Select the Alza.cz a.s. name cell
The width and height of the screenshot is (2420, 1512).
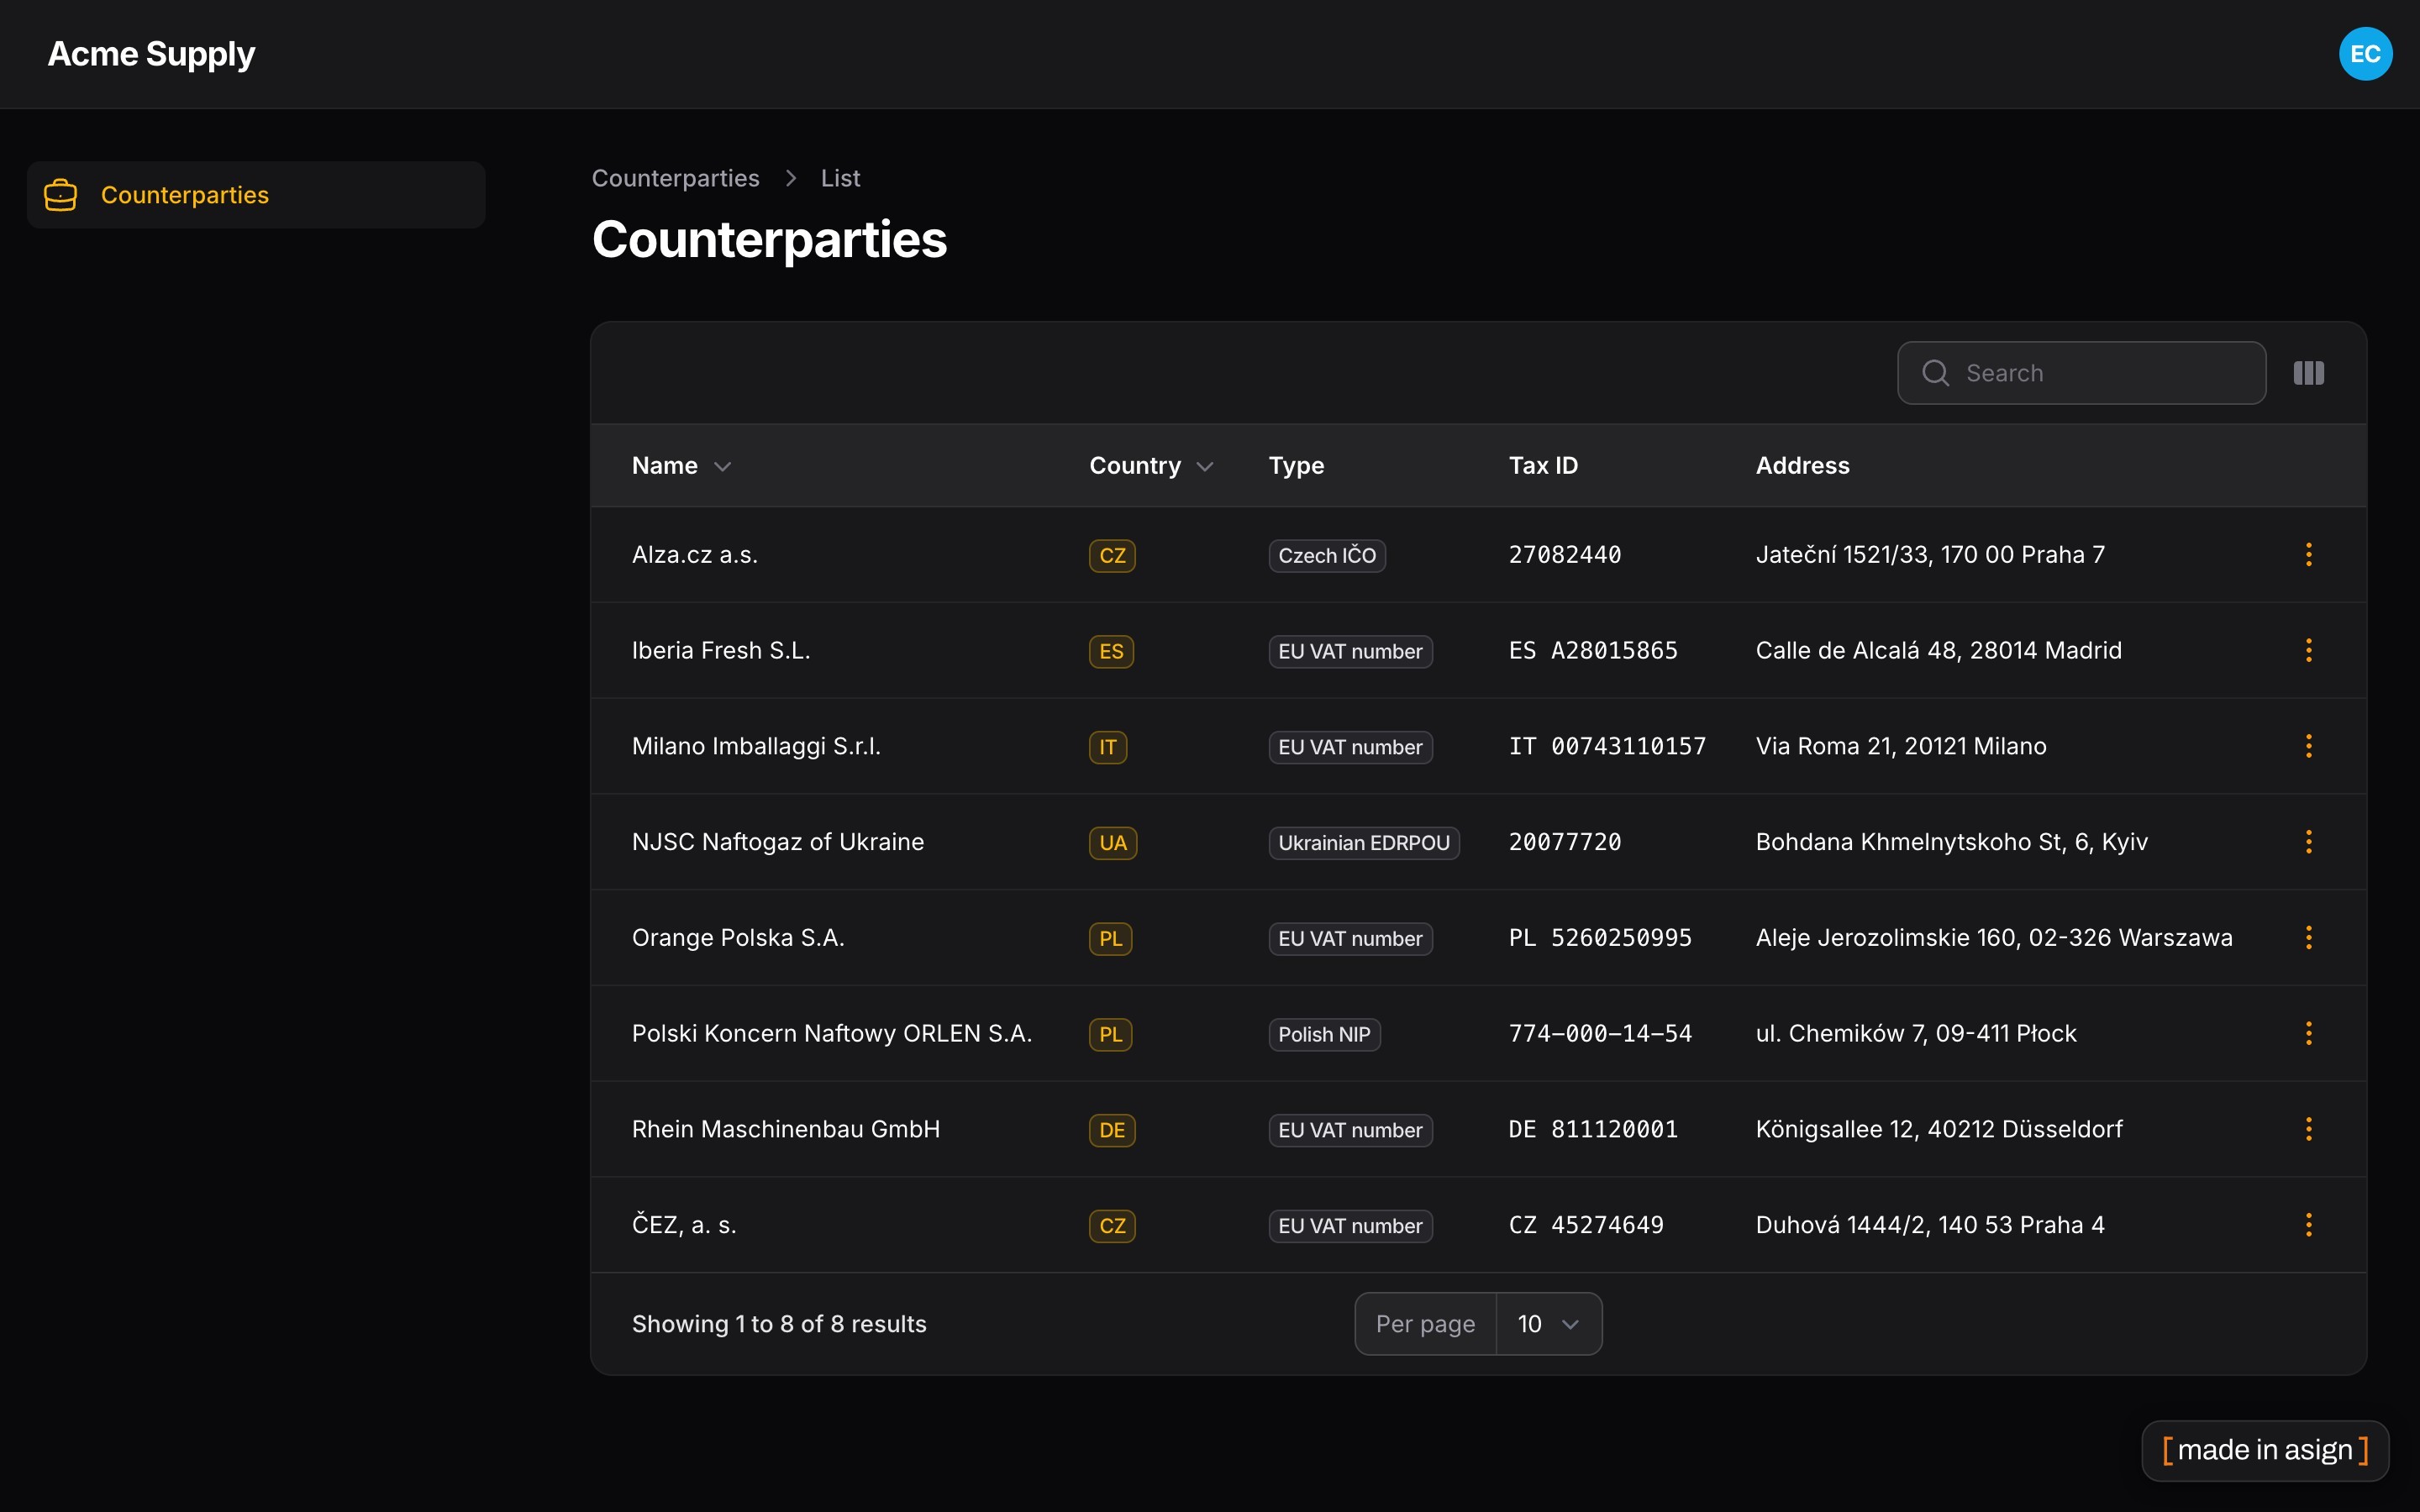point(695,555)
